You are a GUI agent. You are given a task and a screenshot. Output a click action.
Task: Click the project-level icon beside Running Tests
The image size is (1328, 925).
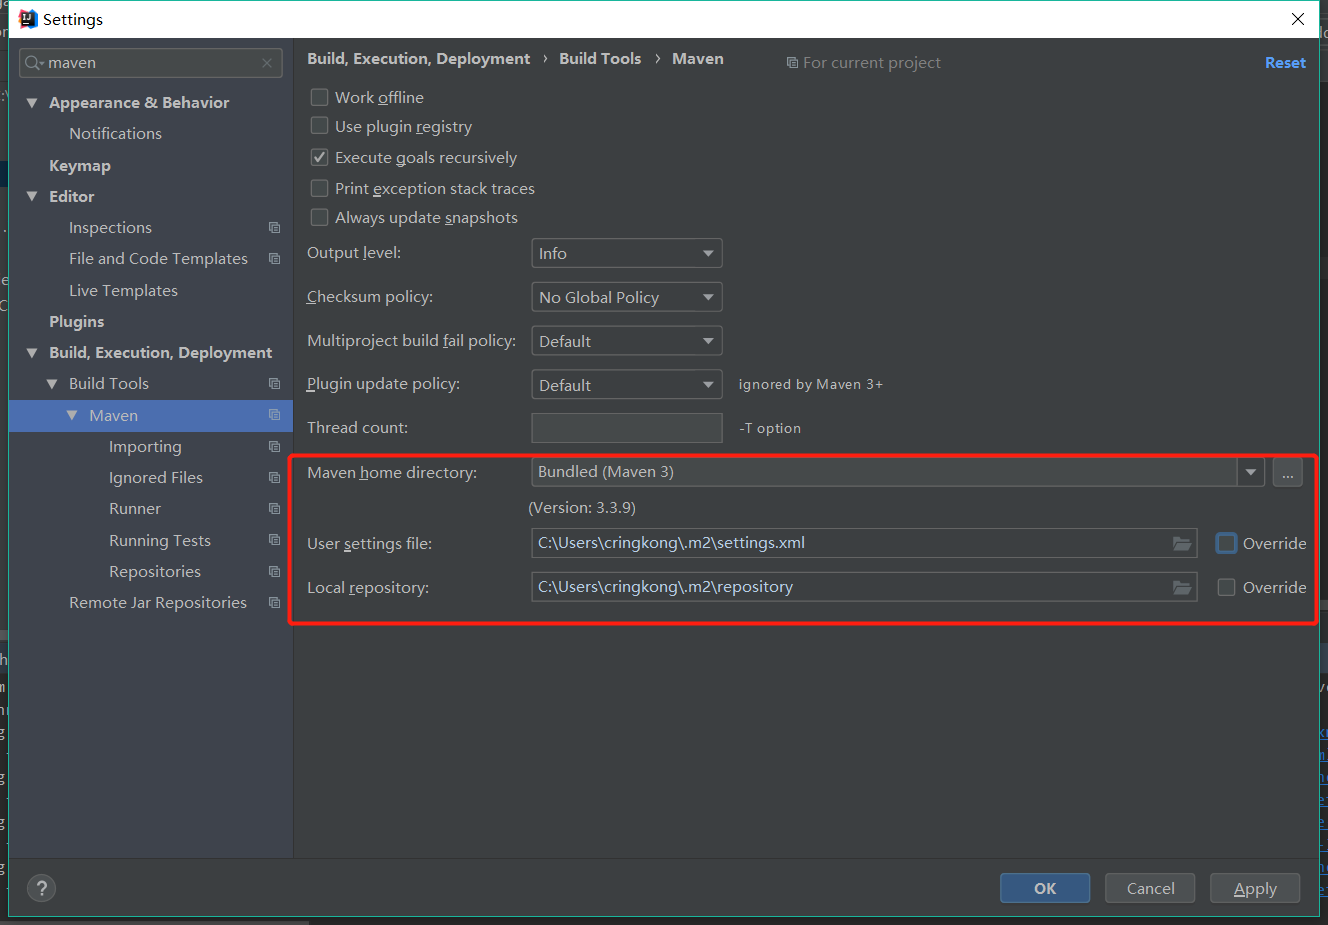274,540
